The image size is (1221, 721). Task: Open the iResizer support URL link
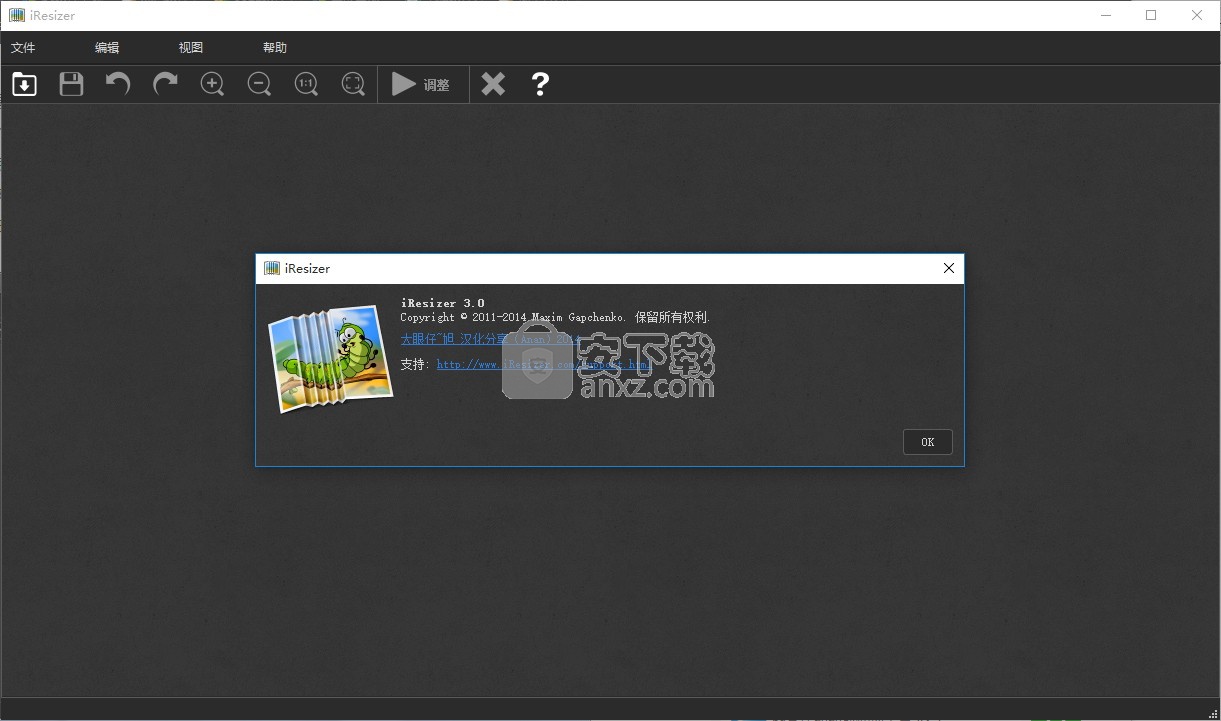coord(544,364)
